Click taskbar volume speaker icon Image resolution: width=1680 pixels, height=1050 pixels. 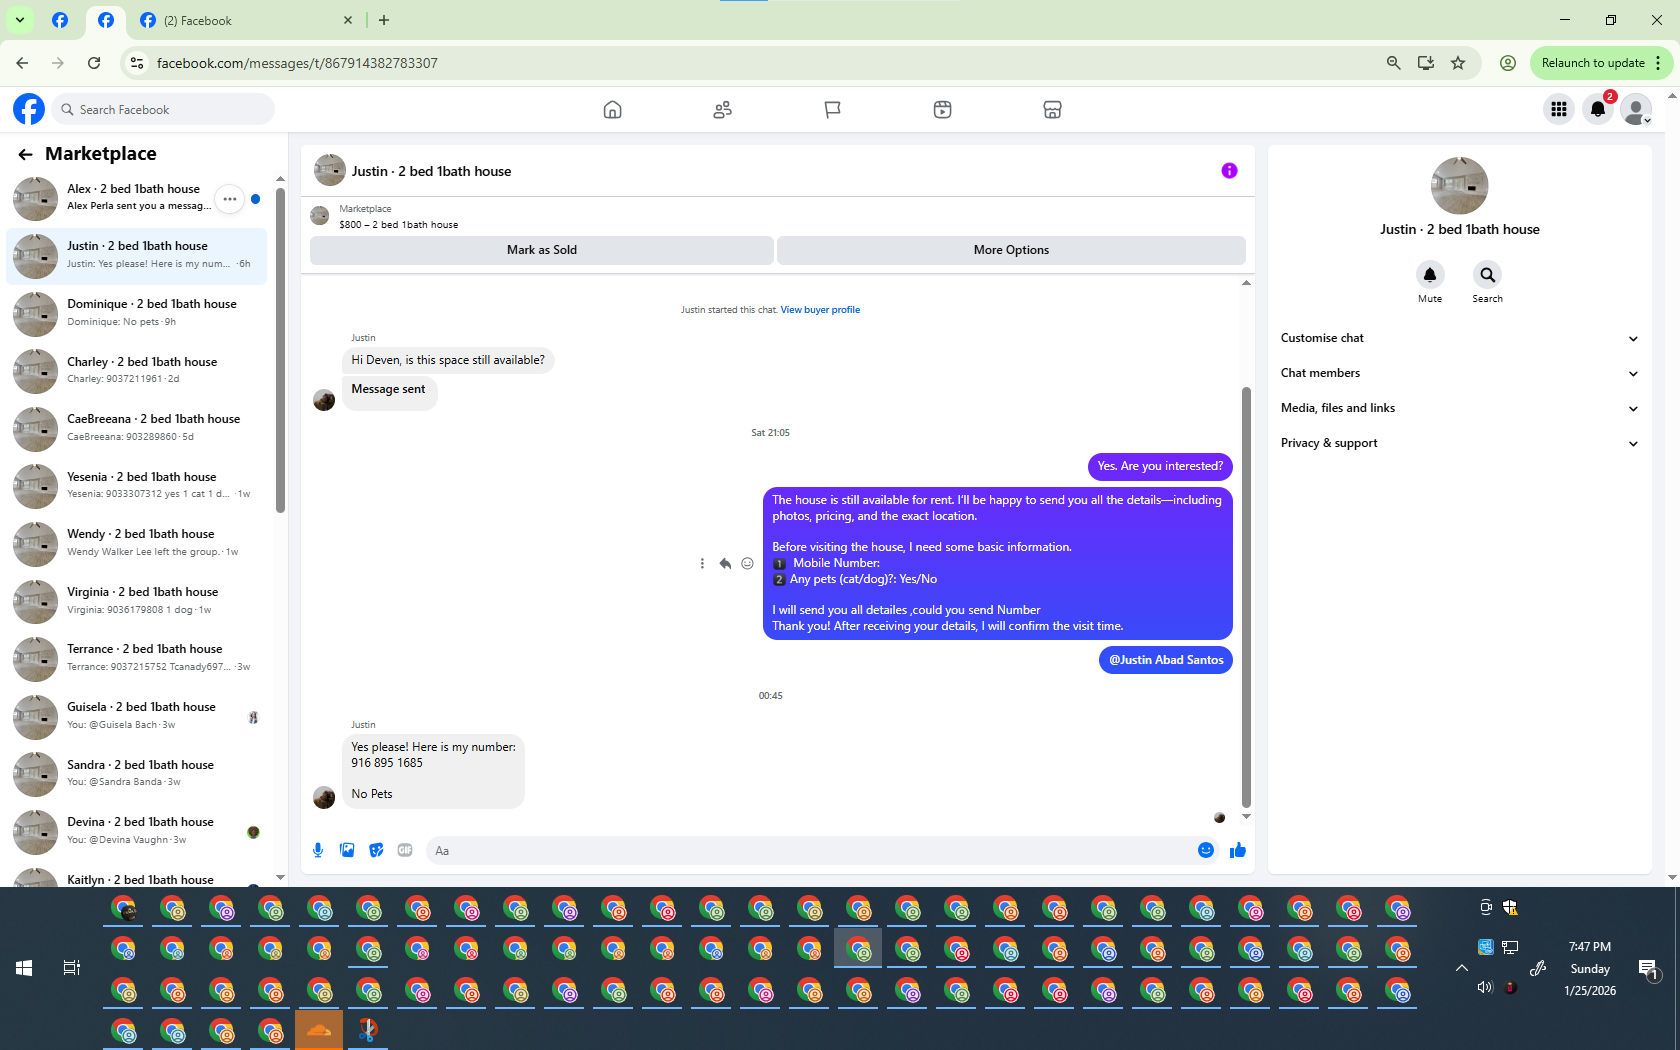1484,987
